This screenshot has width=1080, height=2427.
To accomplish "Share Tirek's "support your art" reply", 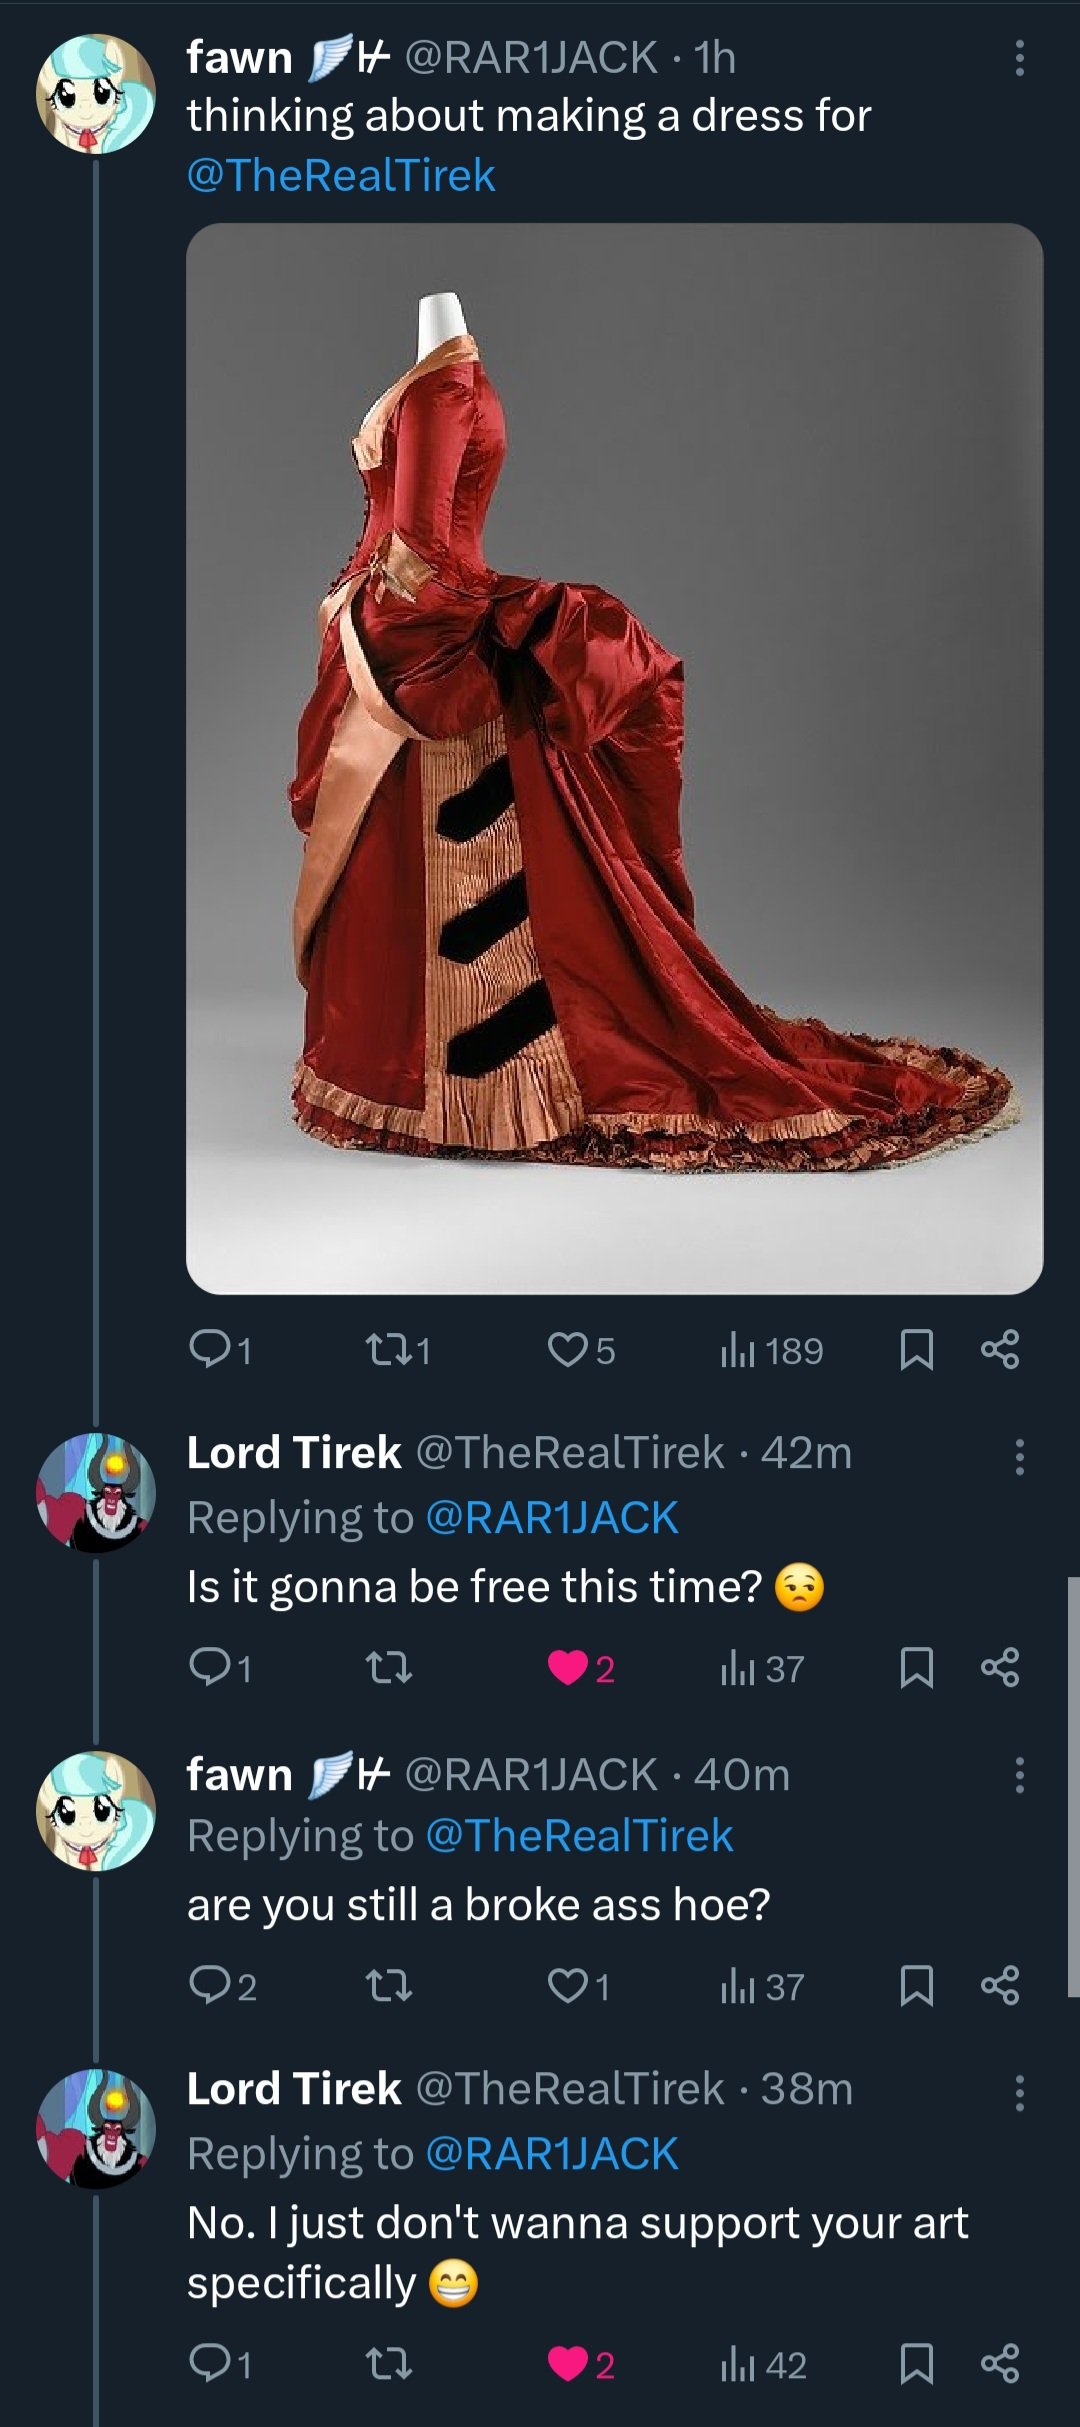I will [1000, 2364].
